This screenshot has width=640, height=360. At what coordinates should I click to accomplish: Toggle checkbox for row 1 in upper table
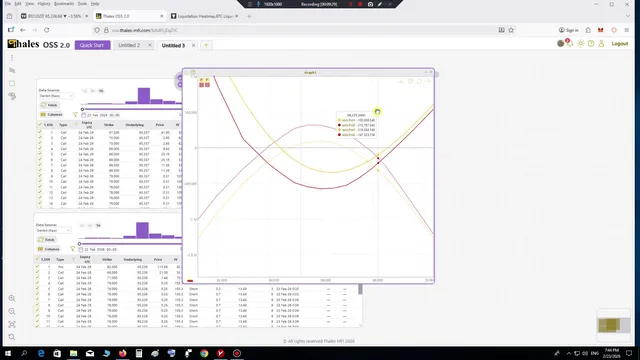point(40,133)
